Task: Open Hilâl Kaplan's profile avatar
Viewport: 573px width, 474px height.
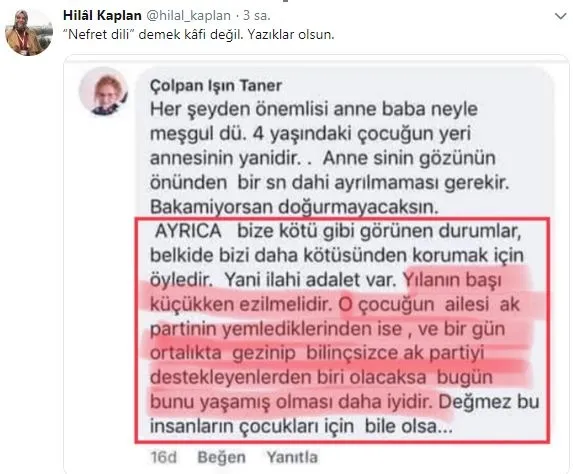Action: coord(29,33)
